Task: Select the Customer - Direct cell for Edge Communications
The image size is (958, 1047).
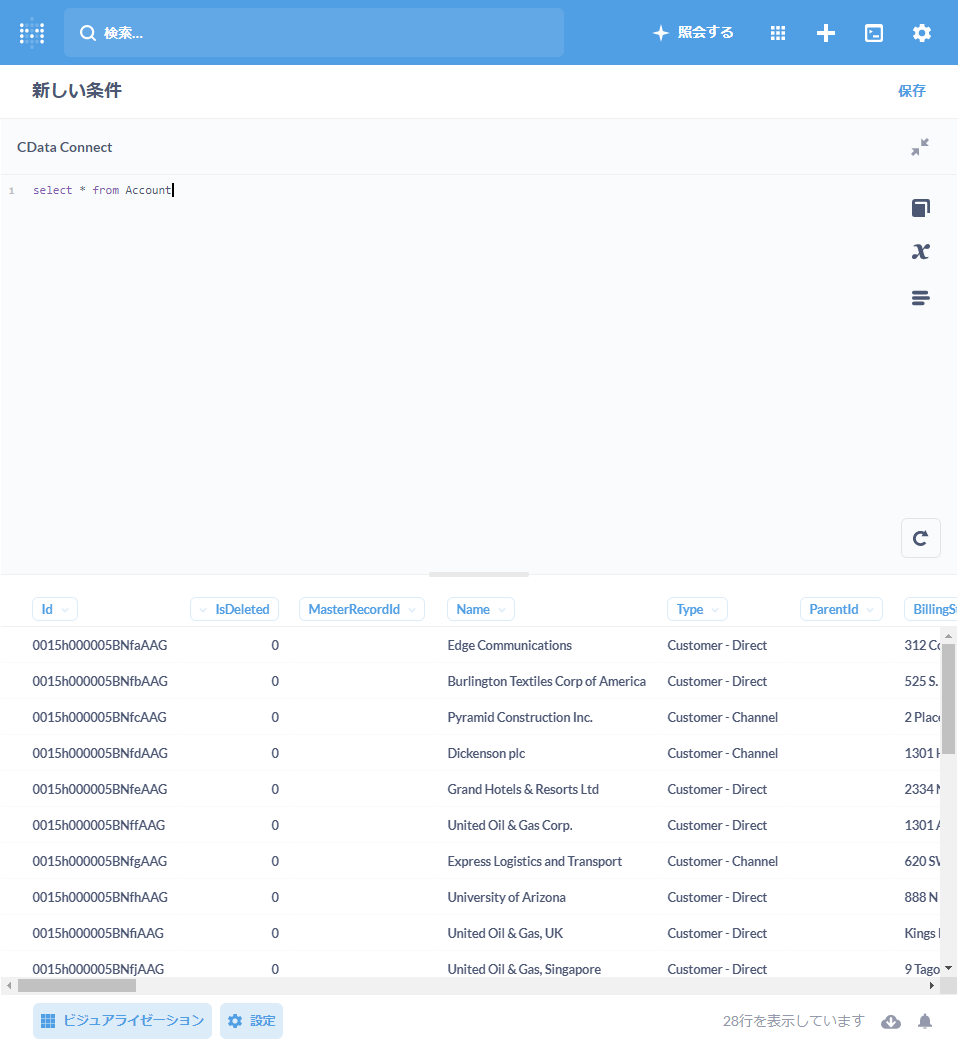Action: 717,646
